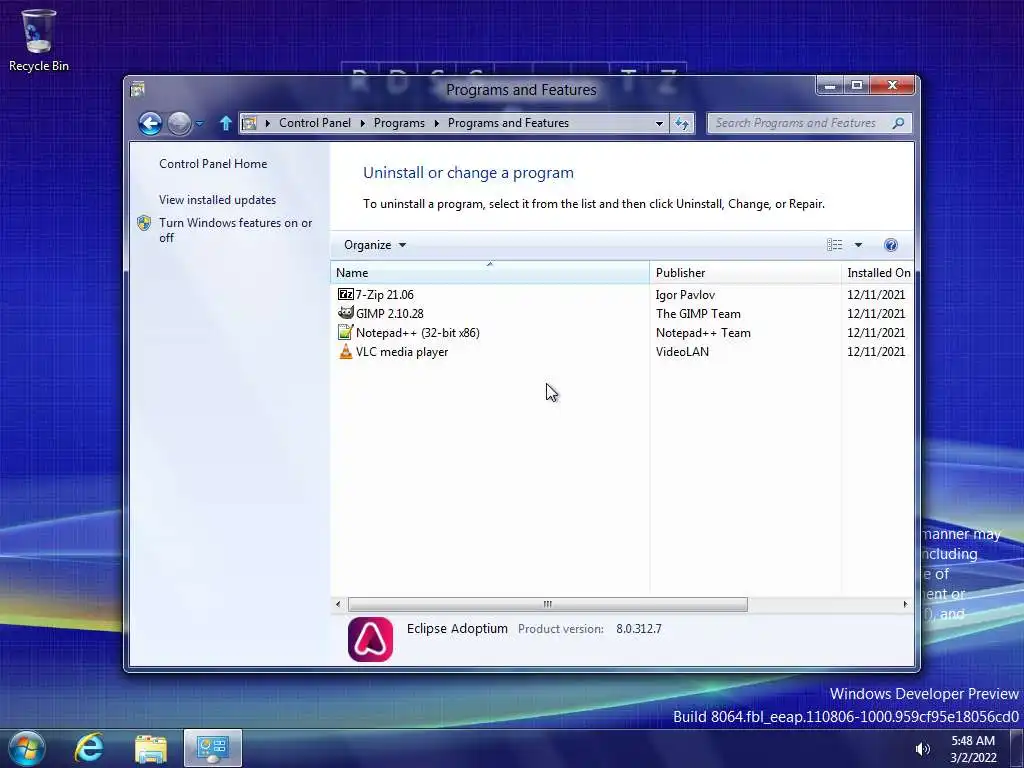Minimize the Programs and Features window
This screenshot has width=1024, height=768.
829,86
